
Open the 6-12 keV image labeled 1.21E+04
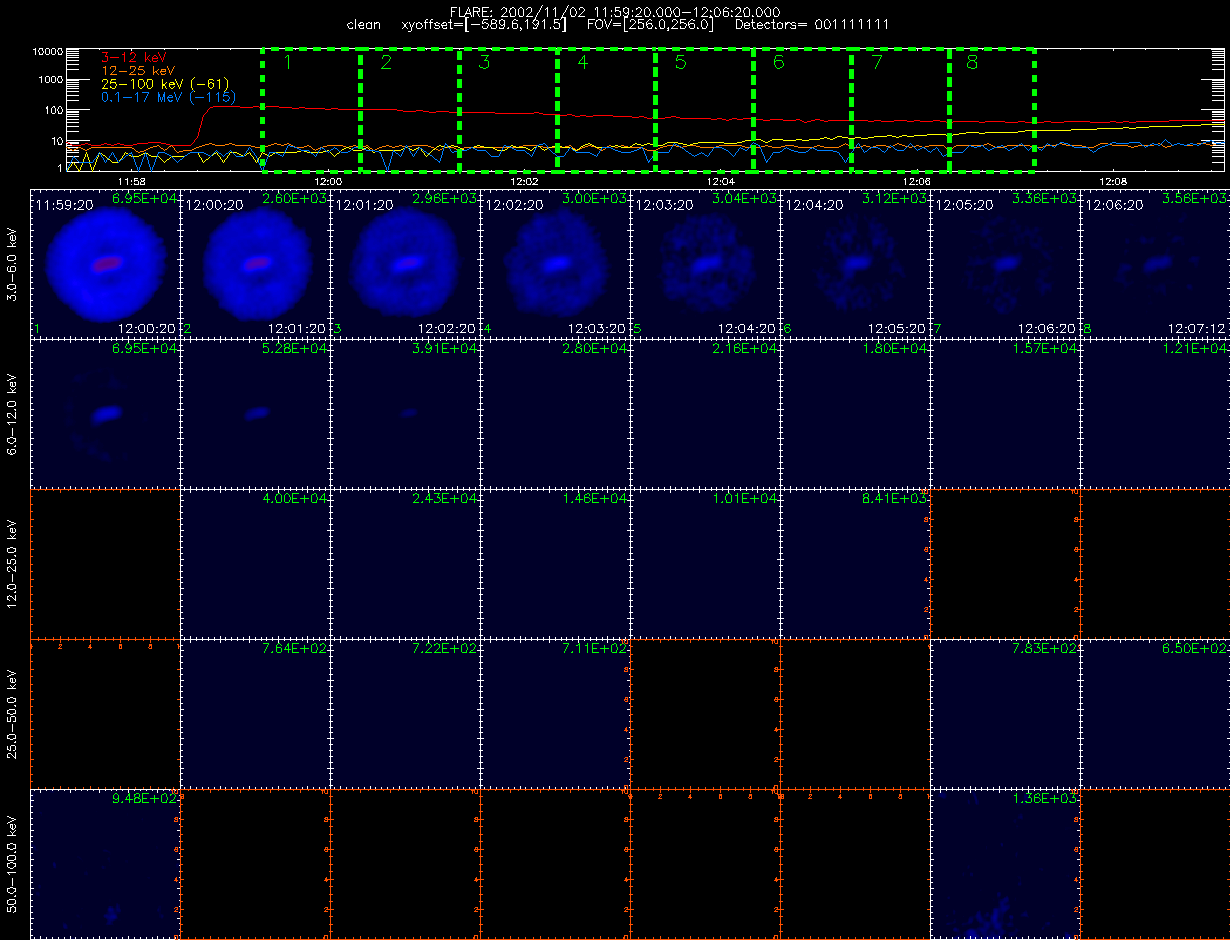pyautogui.click(x=1155, y=414)
